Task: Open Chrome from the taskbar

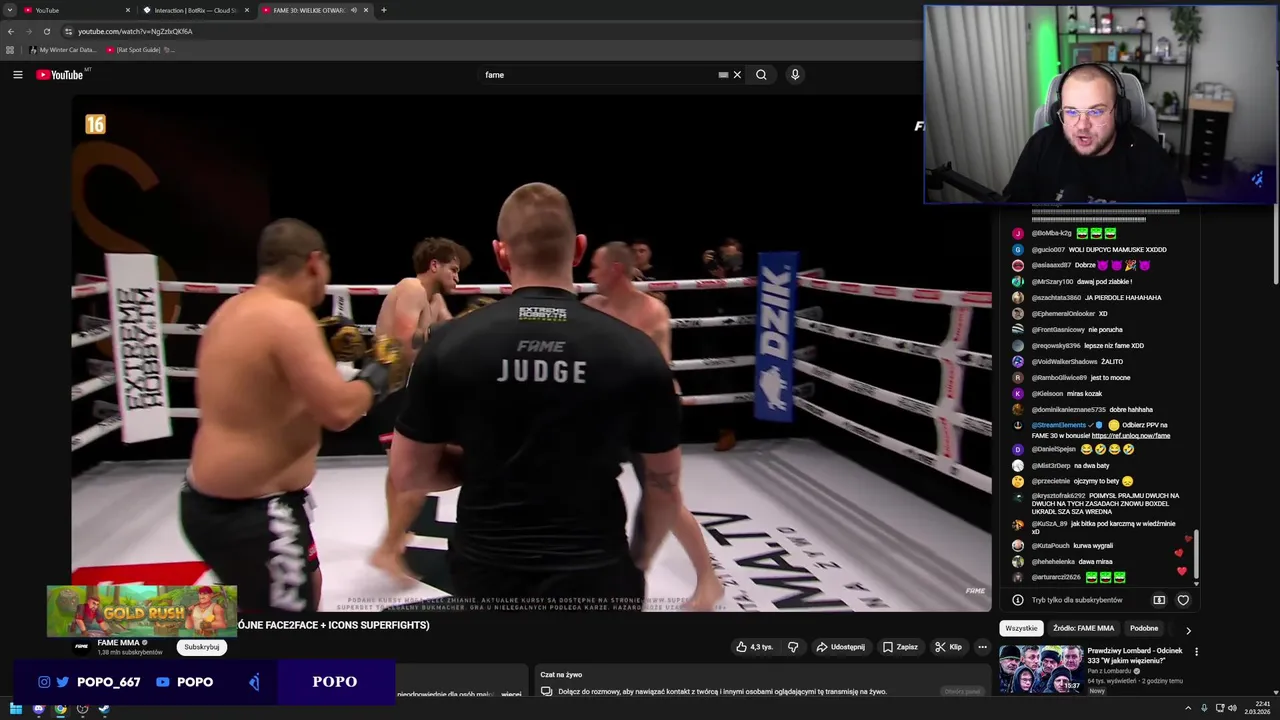Action: point(60,709)
